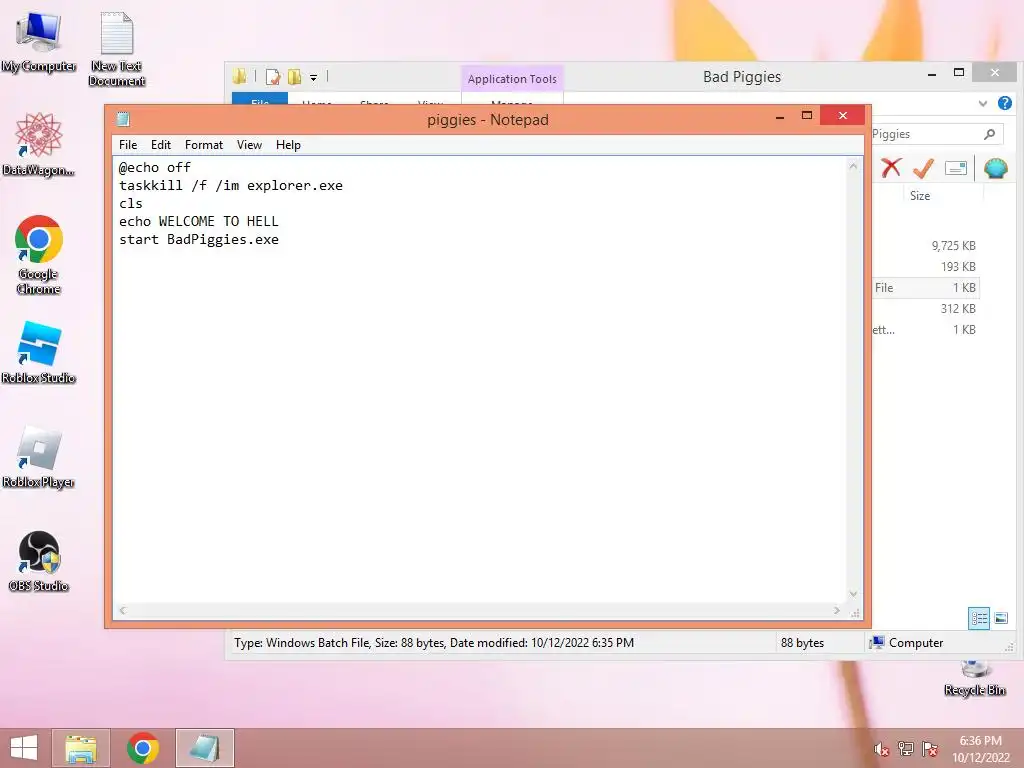Minimize the Notepad window
1024x768 pixels.
point(780,116)
